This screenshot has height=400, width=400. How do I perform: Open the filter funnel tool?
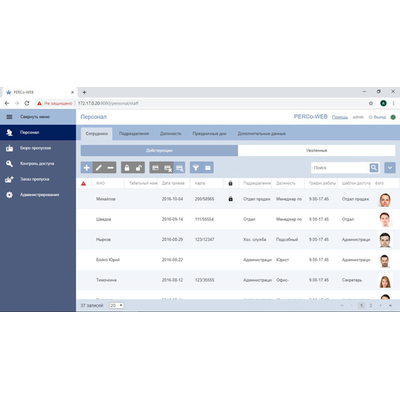point(196,168)
